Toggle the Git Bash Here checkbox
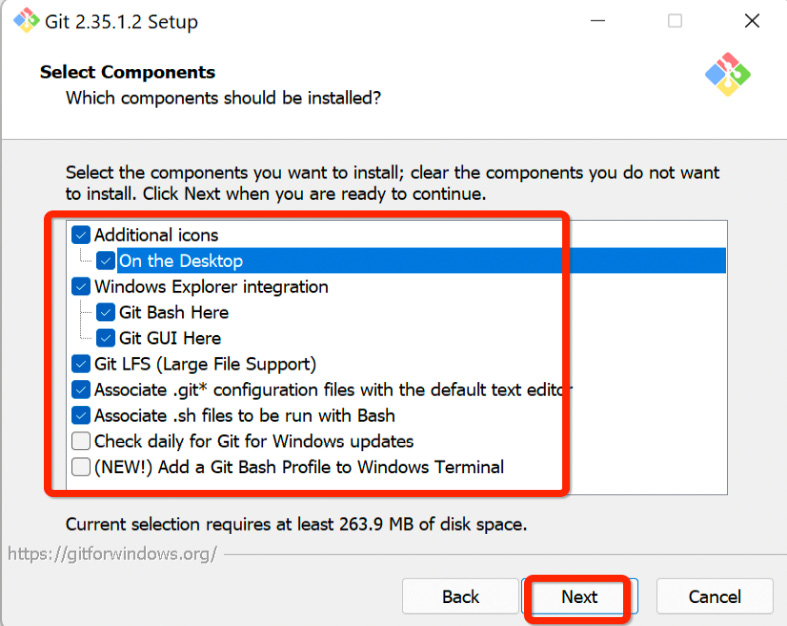Viewport: 787px width, 626px height. 105,312
